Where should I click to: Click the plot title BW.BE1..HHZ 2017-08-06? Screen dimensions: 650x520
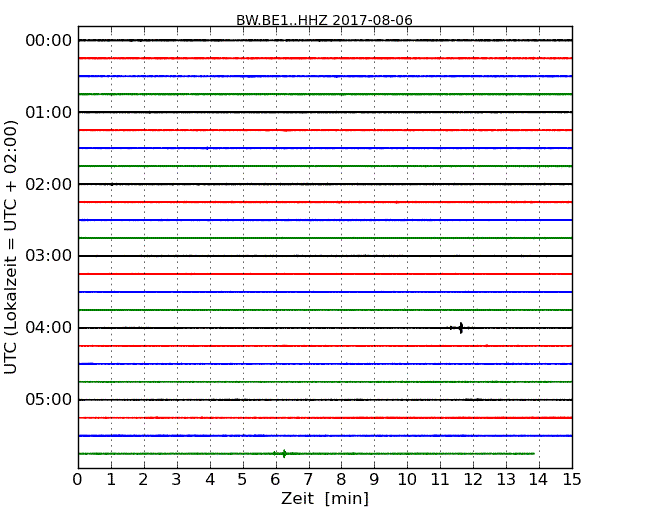[x=324, y=20]
